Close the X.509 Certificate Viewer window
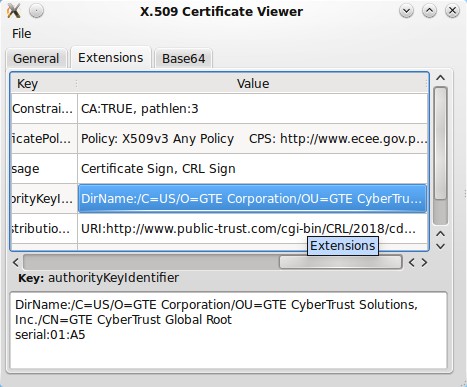The height and width of the screenshot is (387, 467). point(452,11)
